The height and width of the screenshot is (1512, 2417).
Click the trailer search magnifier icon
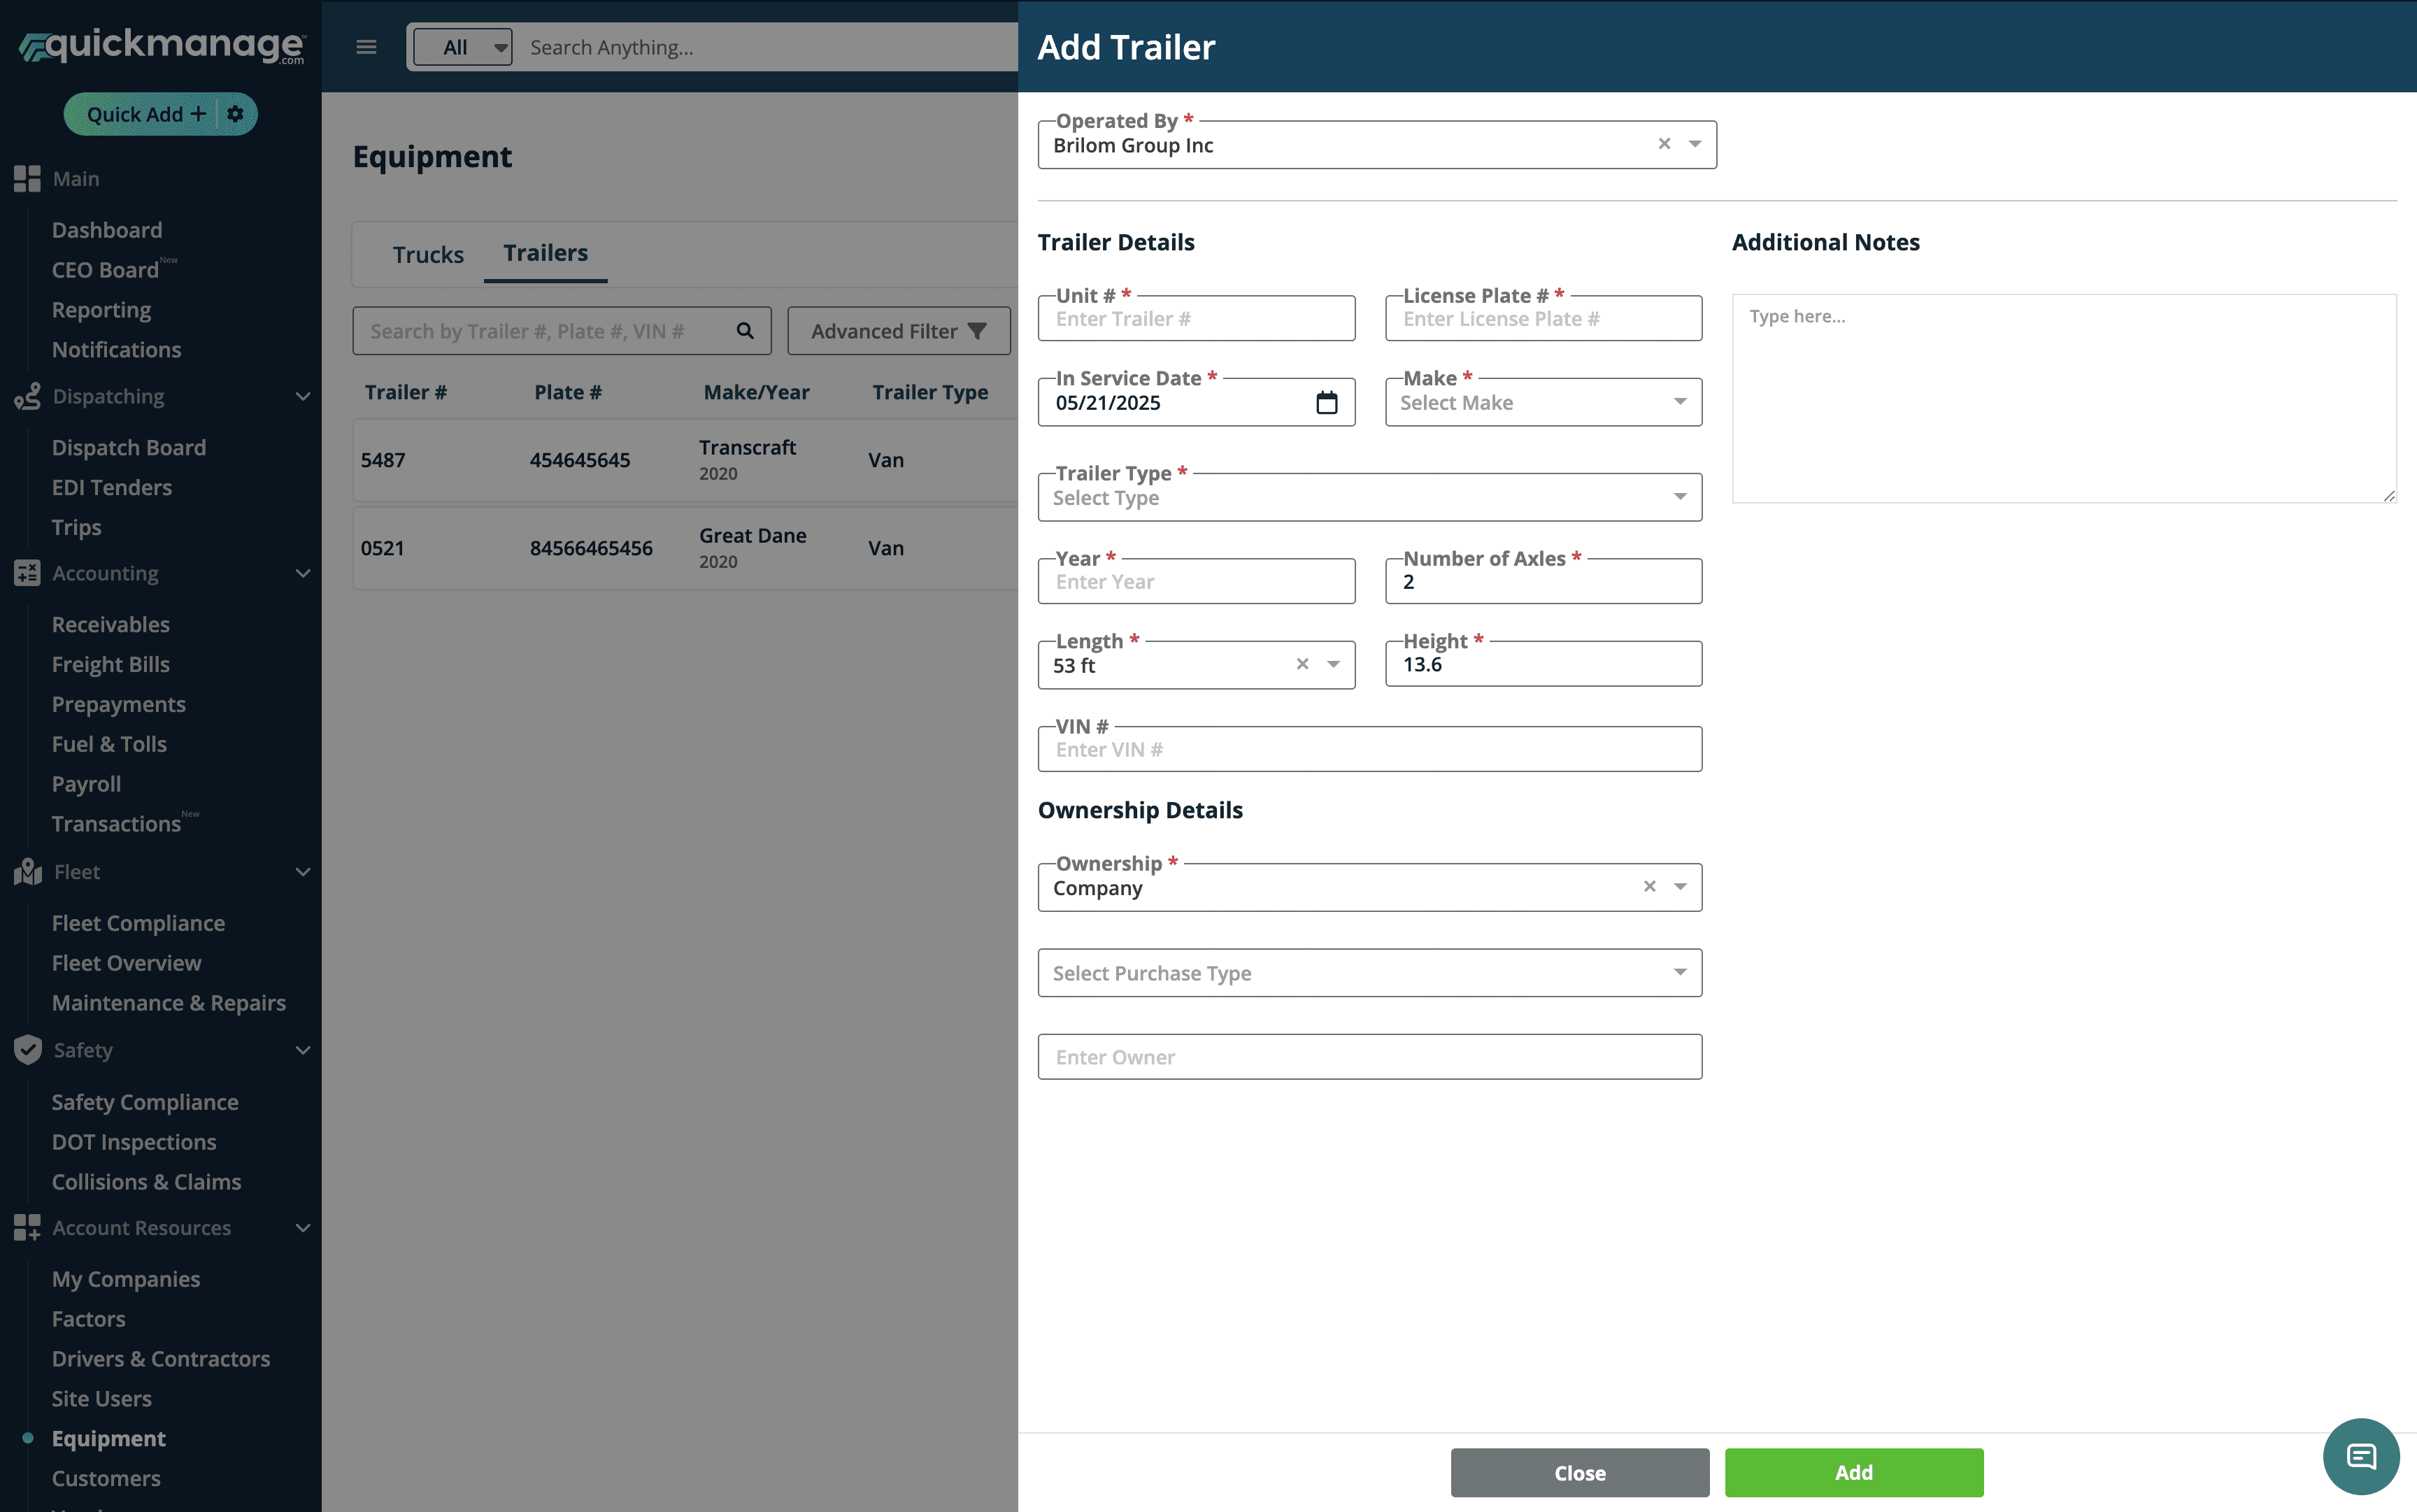(x=745, y=331)
